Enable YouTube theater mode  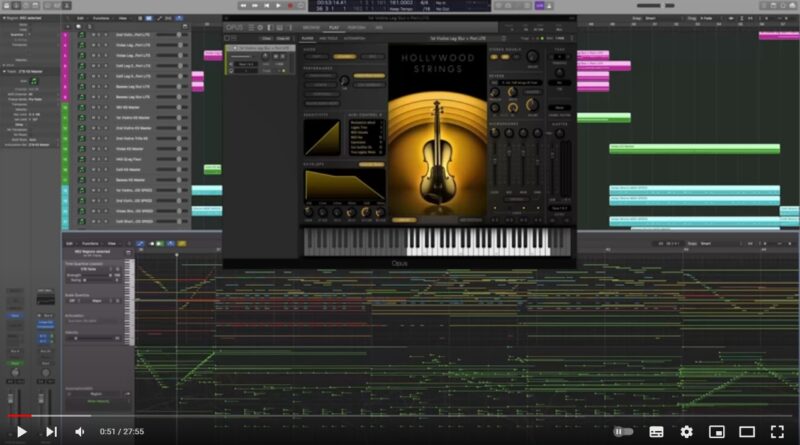pos(747,432)
